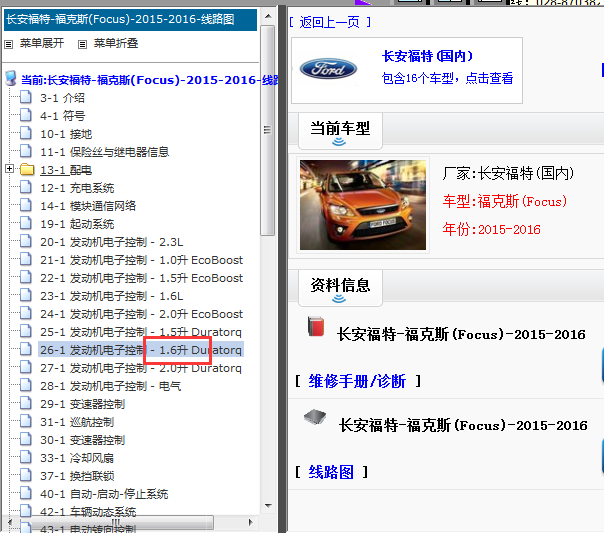
Task: Click the page icon of 10-1 接地
Action: click(26, 133)
